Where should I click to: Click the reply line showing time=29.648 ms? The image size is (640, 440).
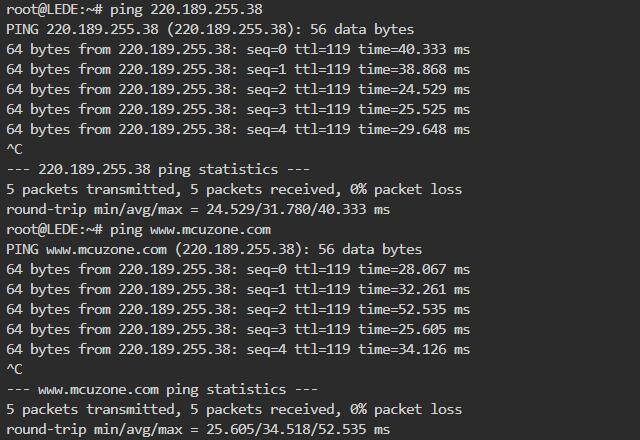(238, 129)
